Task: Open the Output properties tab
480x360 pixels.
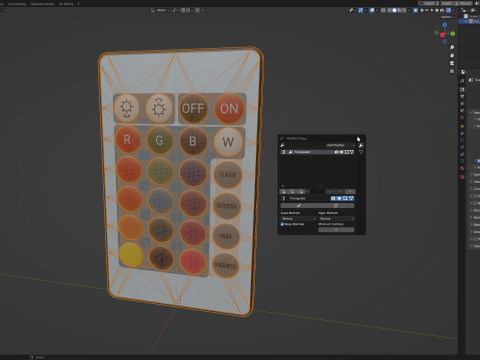Action: [462, 96]
